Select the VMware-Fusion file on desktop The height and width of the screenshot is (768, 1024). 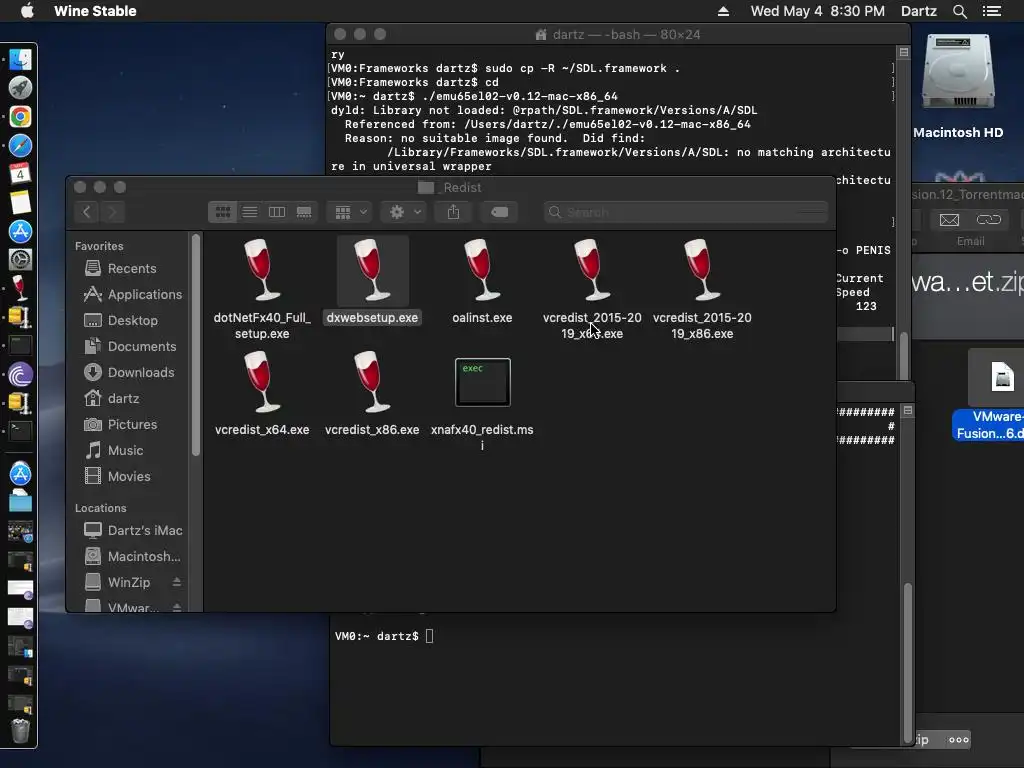point(1000,377)
